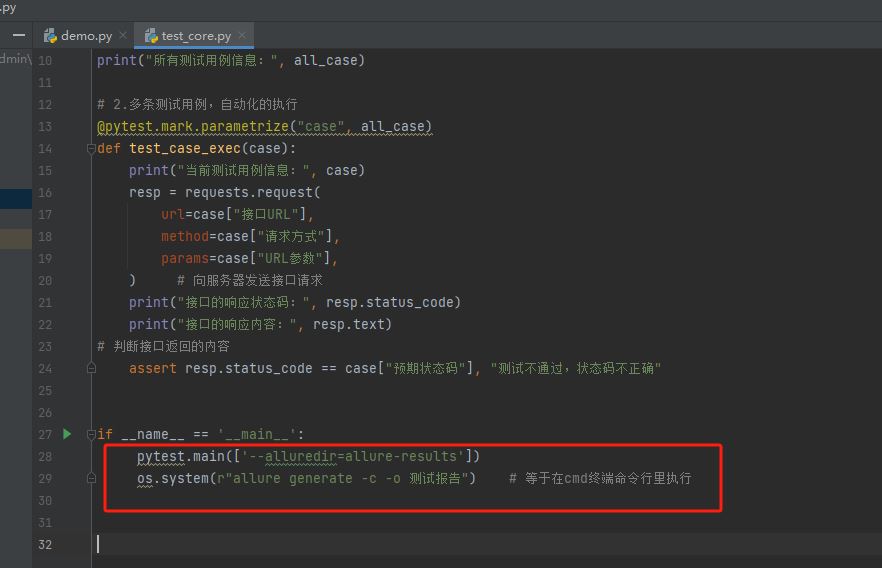882x568 pixels.
Task: Click the test_case_exec function name
Action: (184, 148)
